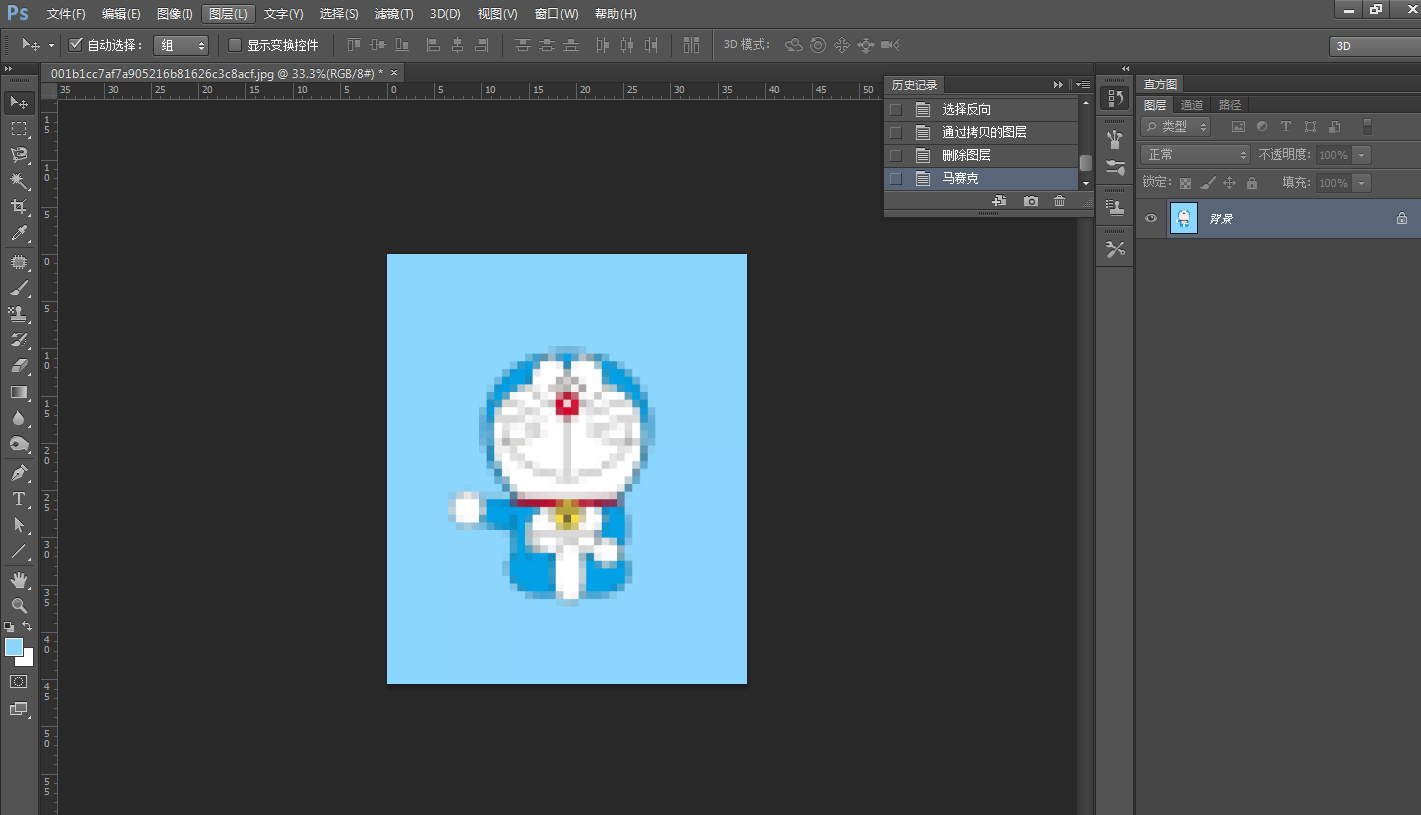Select the Hand tool
Screen dimensions: 1421x815
pyautogui.click(x=19, y=580)
